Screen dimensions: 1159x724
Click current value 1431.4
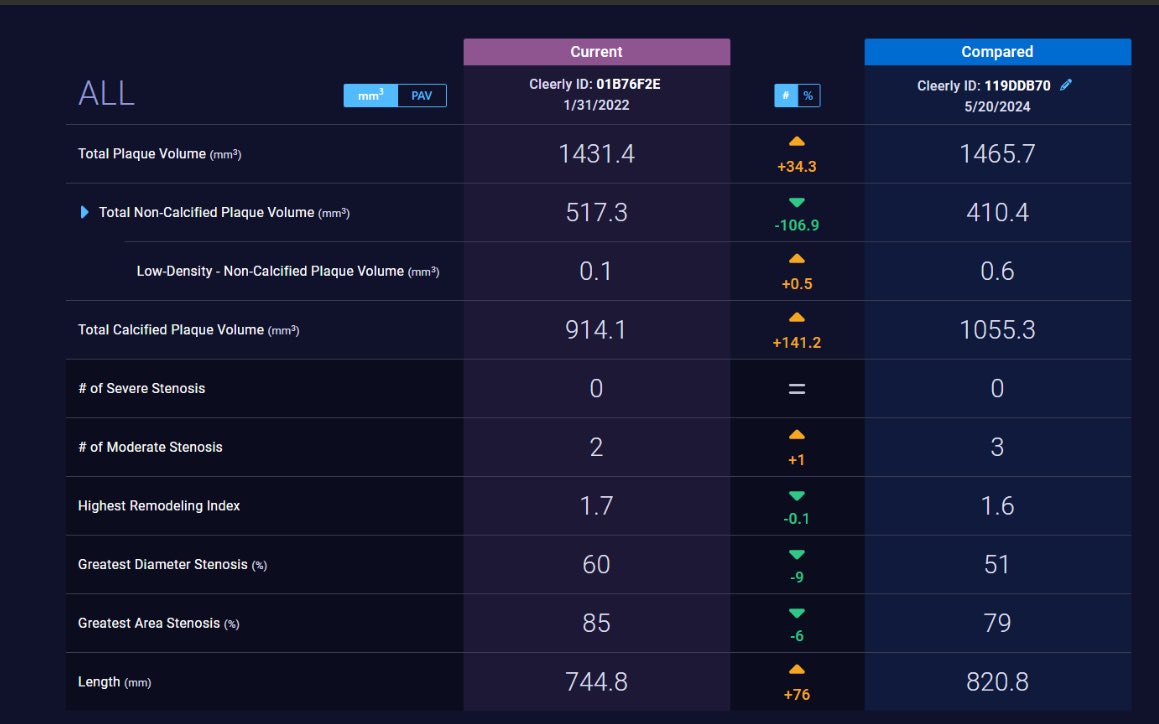tap(597, 154)
